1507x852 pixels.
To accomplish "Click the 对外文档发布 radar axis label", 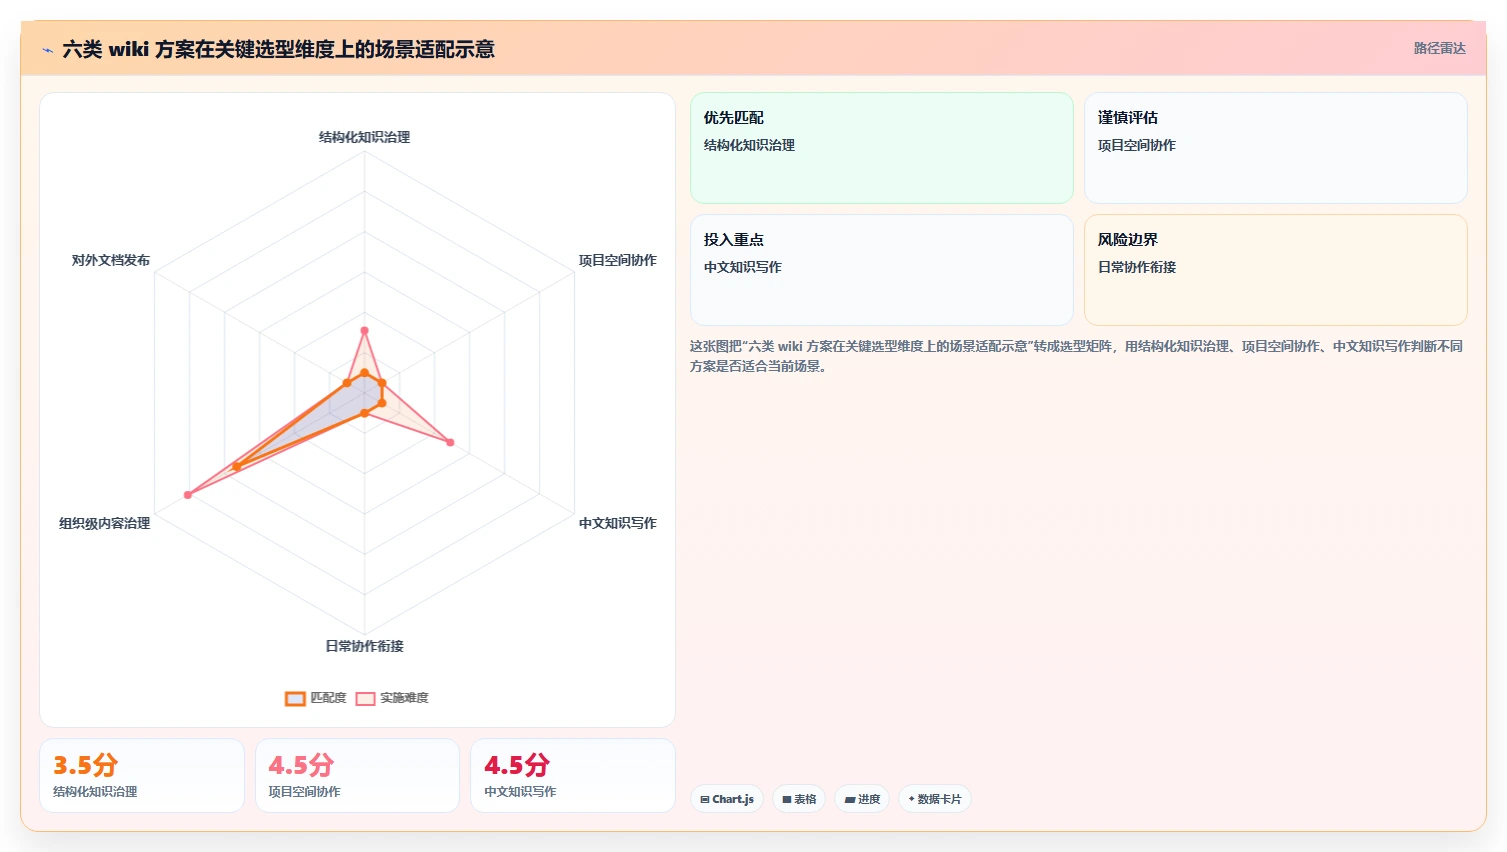I will pos(110,260).
